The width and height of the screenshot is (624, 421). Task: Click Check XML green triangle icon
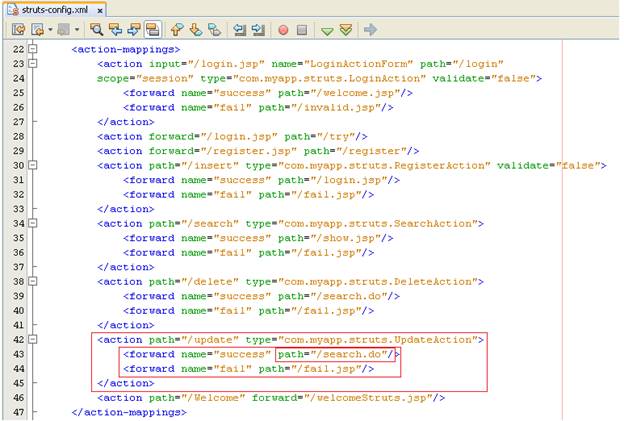pyautogui.click(x=327, y=31)
